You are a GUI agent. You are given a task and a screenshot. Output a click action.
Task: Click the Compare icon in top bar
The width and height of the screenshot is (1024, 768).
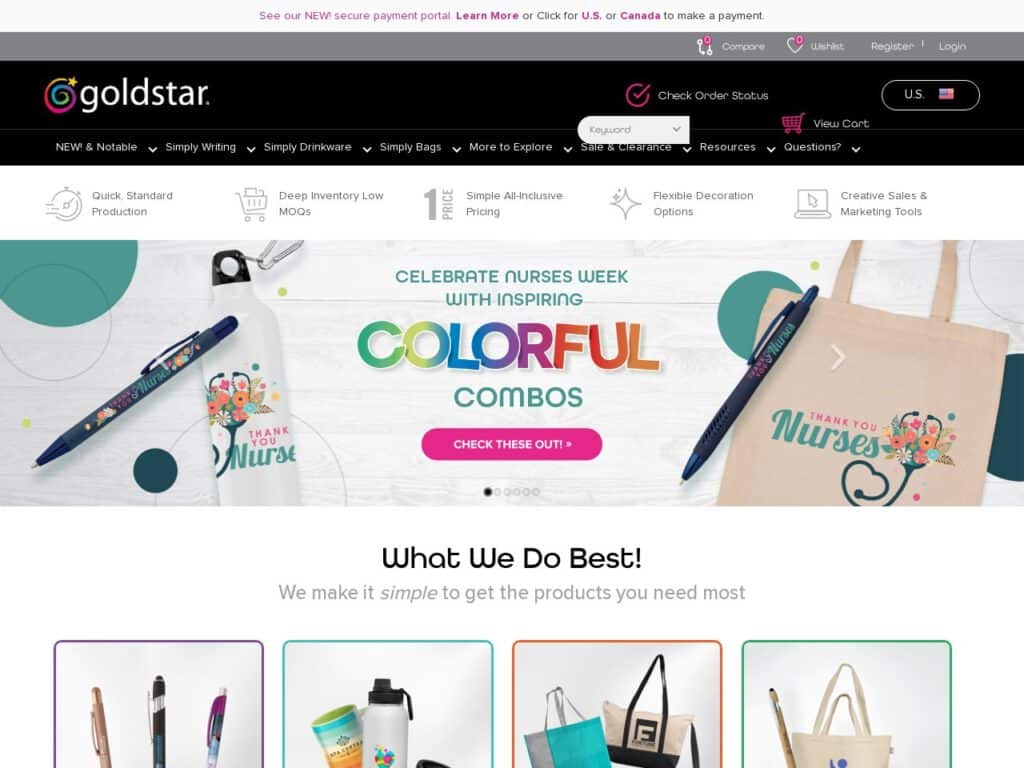pos(704,46)
